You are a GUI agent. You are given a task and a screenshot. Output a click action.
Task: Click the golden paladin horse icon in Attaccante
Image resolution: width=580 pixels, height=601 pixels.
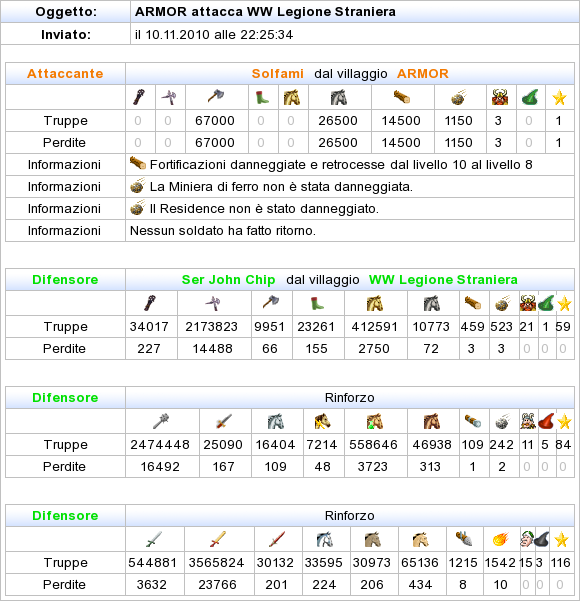292,97
